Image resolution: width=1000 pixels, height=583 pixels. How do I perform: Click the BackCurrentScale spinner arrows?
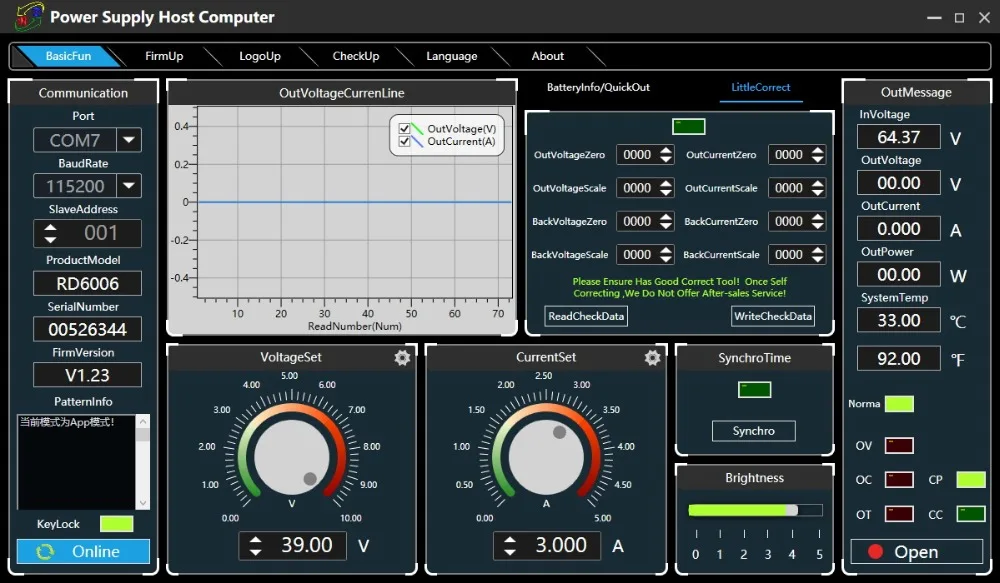(x=818, y=255)
